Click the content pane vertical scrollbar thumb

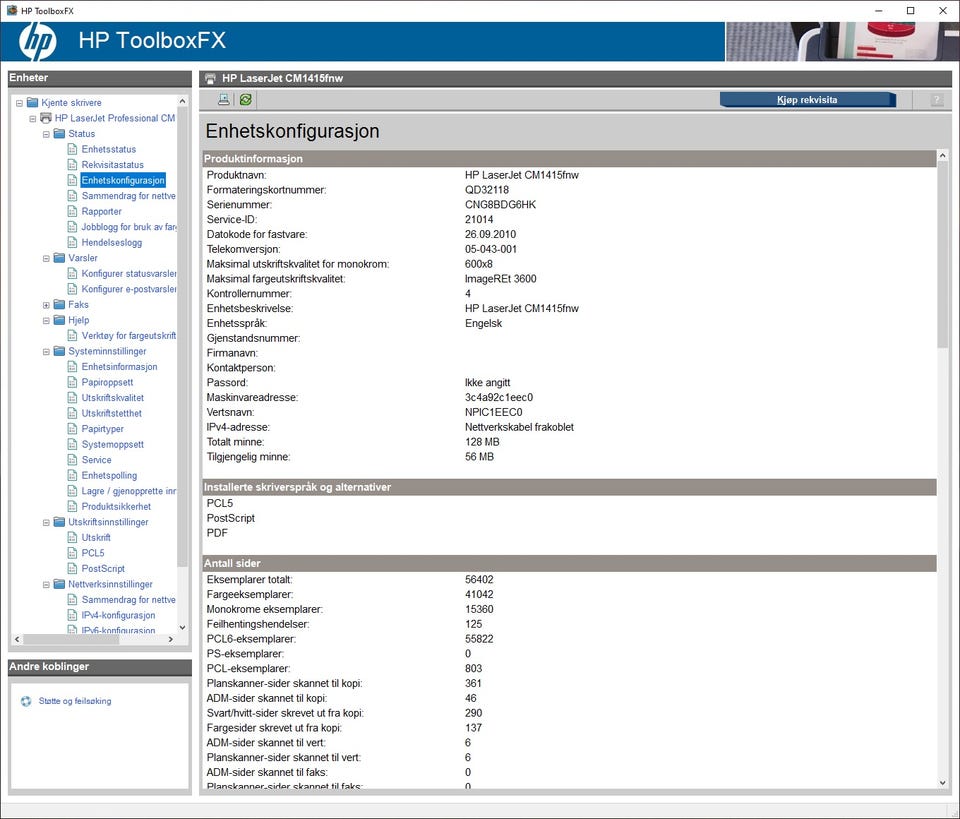(x=943, y=256)
